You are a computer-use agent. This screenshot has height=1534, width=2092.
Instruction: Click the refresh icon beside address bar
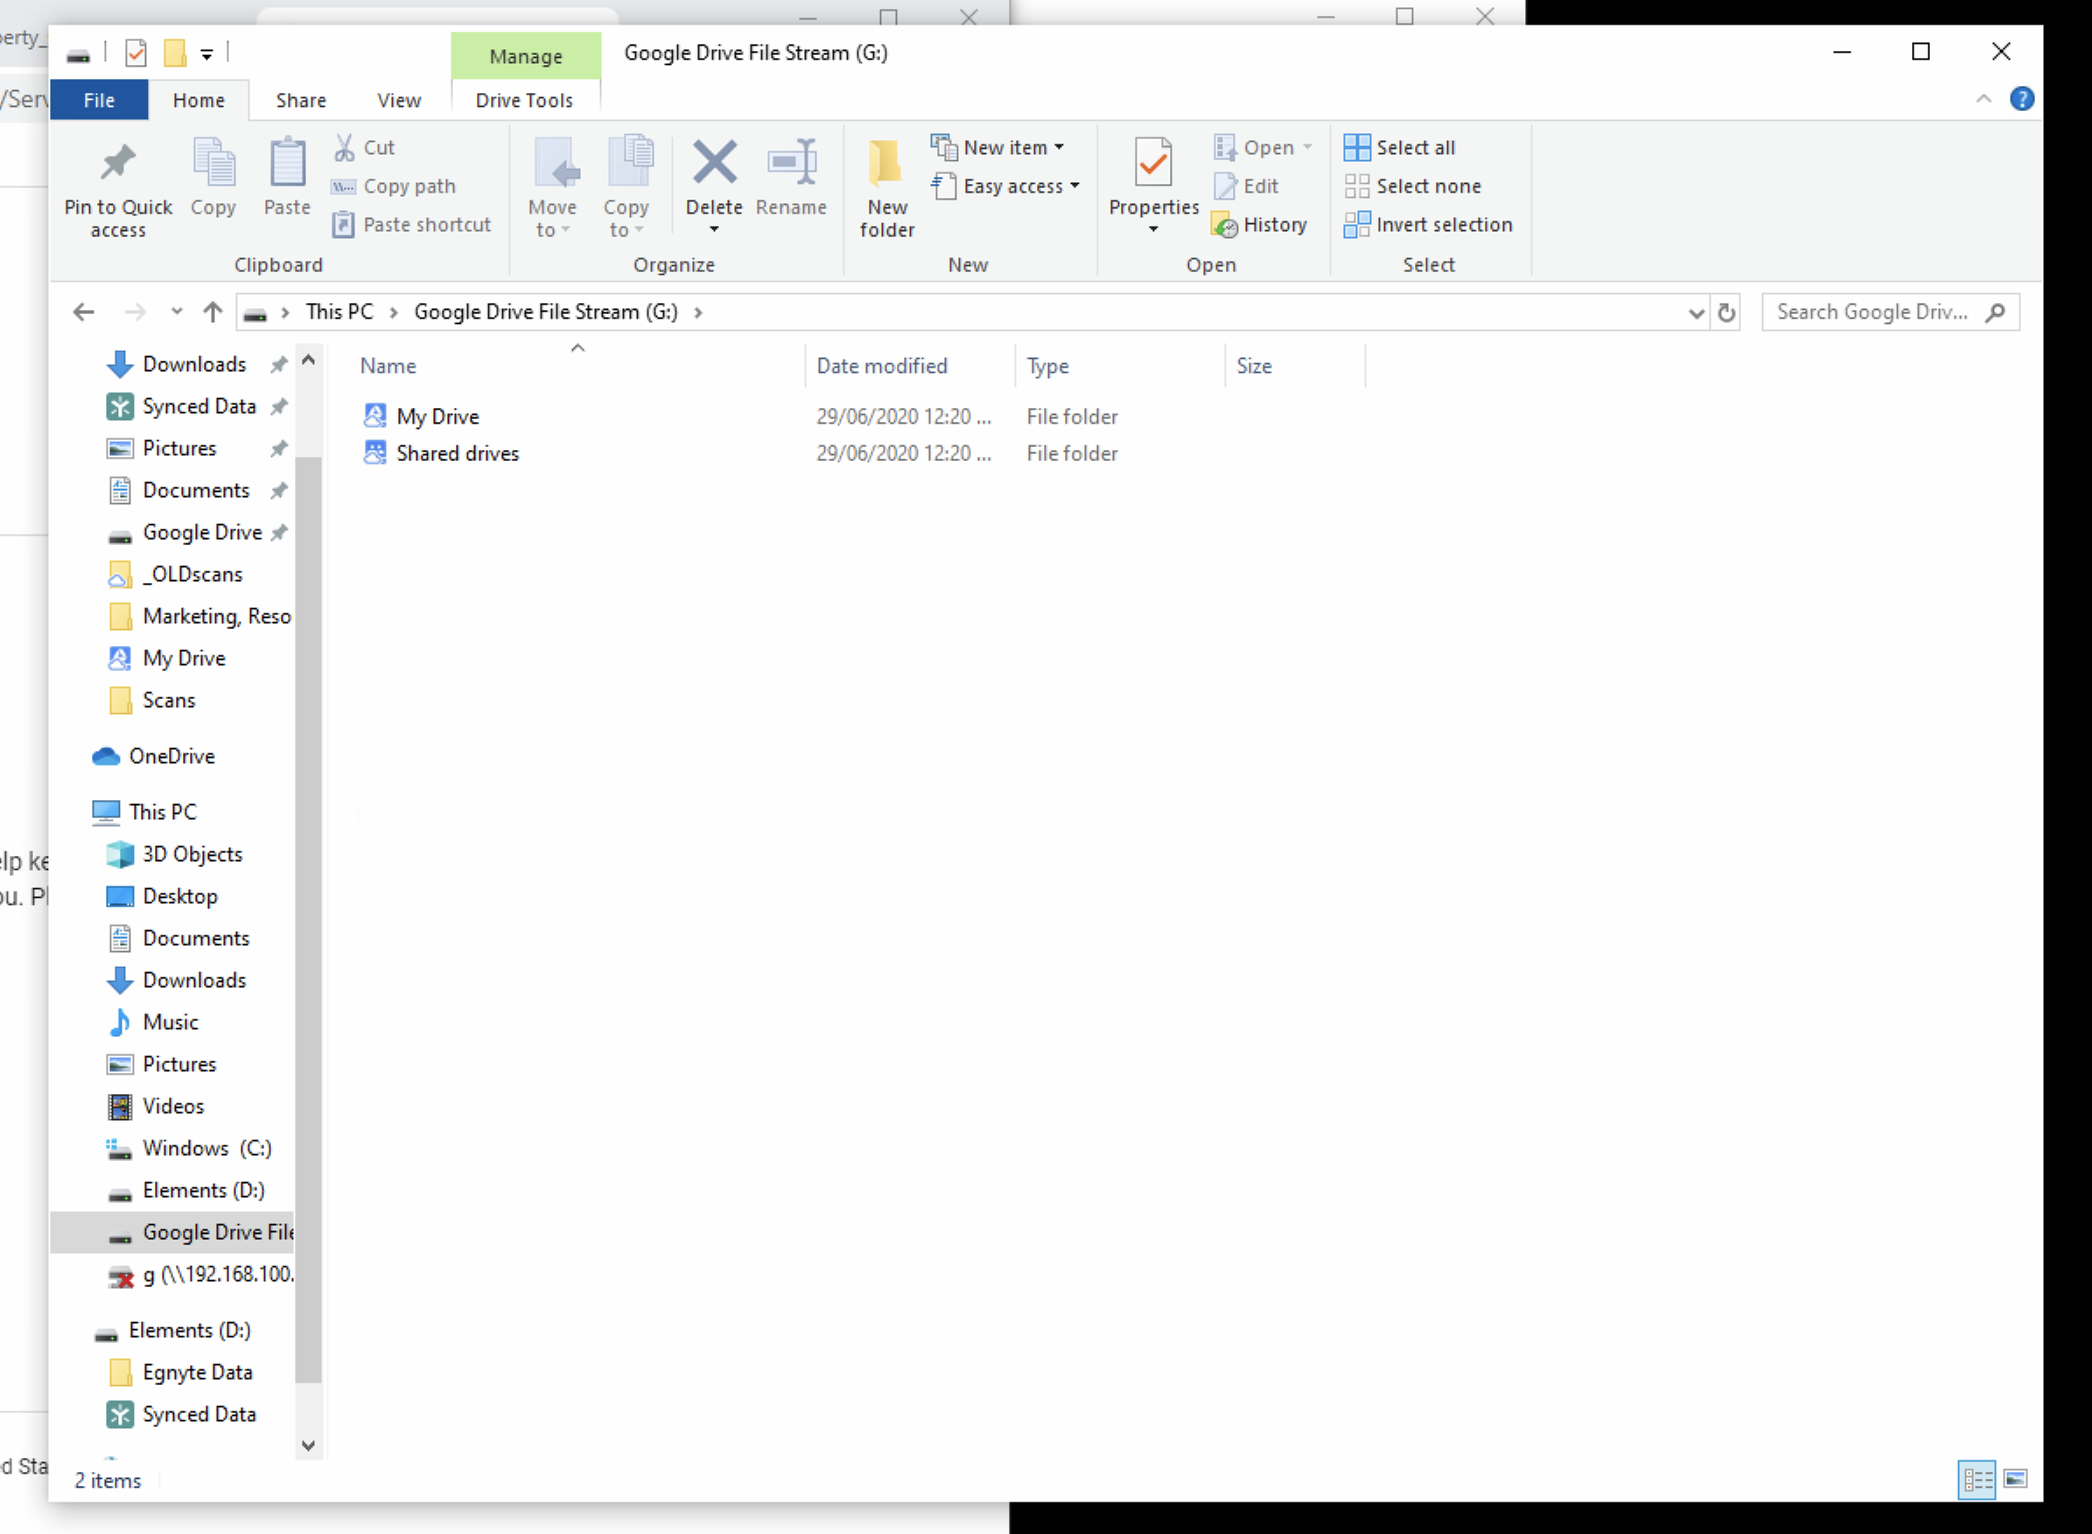pyautogui.click(x=1726, y=313)
